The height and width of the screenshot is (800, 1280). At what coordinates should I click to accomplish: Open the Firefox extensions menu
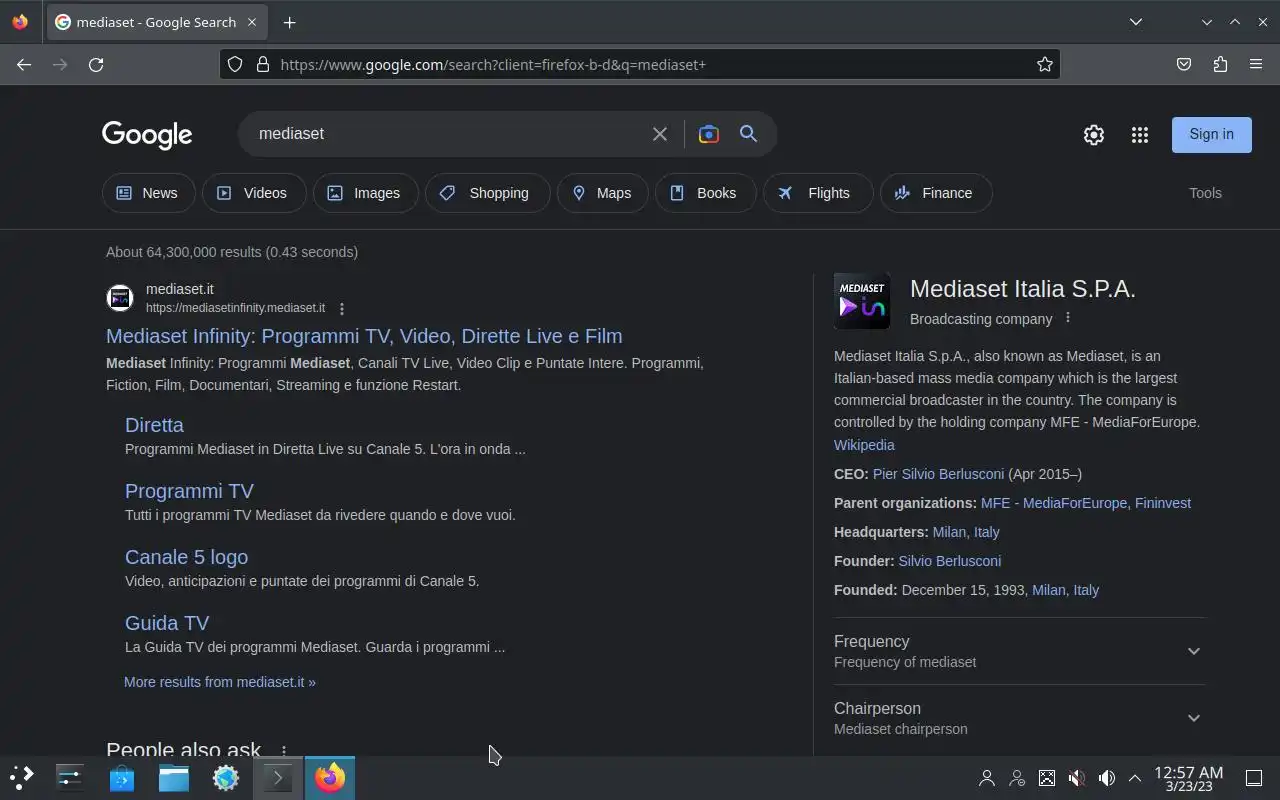coord(1220,64)
